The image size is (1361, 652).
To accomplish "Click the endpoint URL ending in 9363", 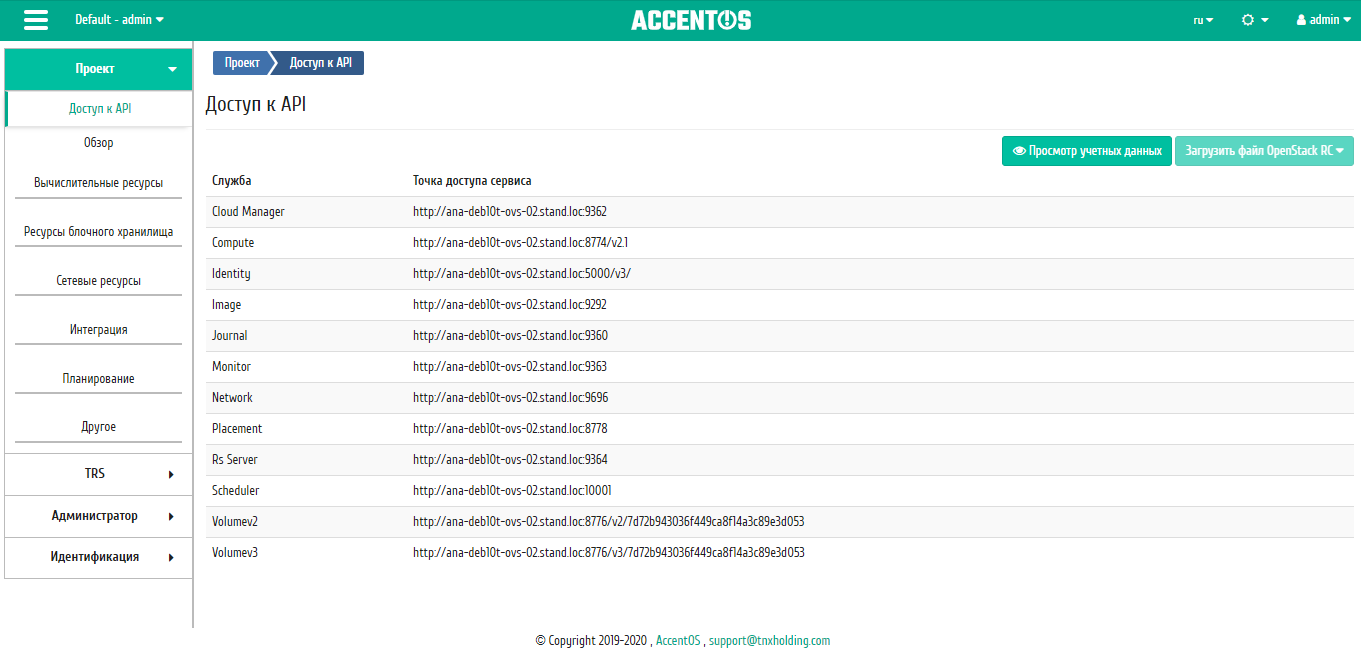I will pyautogui.click(x=510, y=367).
